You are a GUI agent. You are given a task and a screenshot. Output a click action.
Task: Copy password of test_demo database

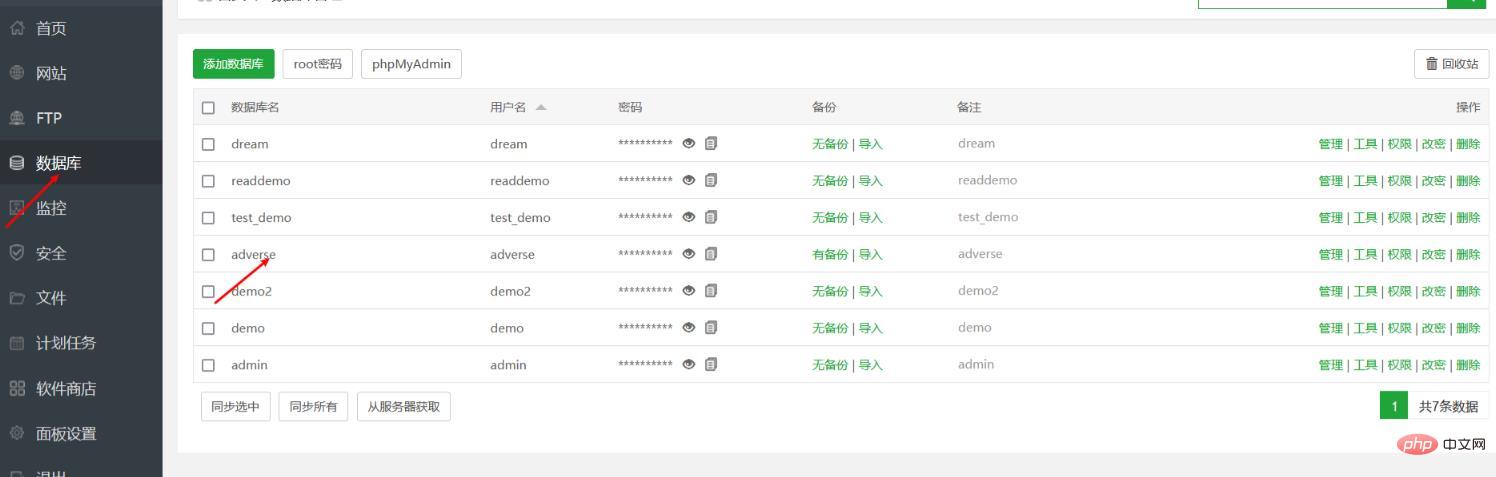[x=711, y=217]
